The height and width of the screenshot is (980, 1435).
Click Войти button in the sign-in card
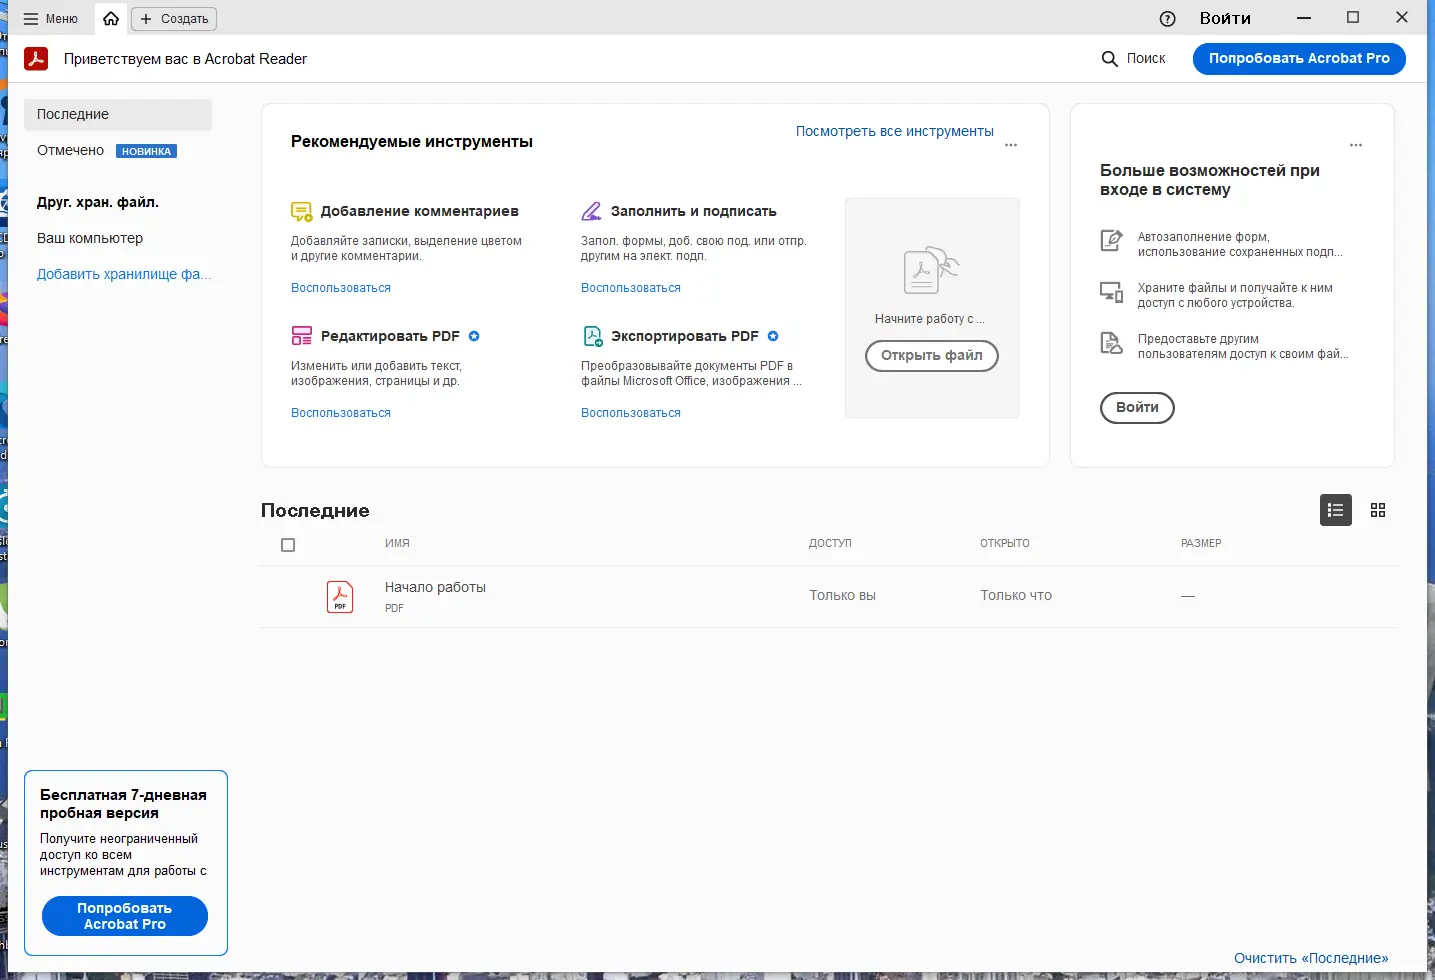click(x=1137, y=408)
